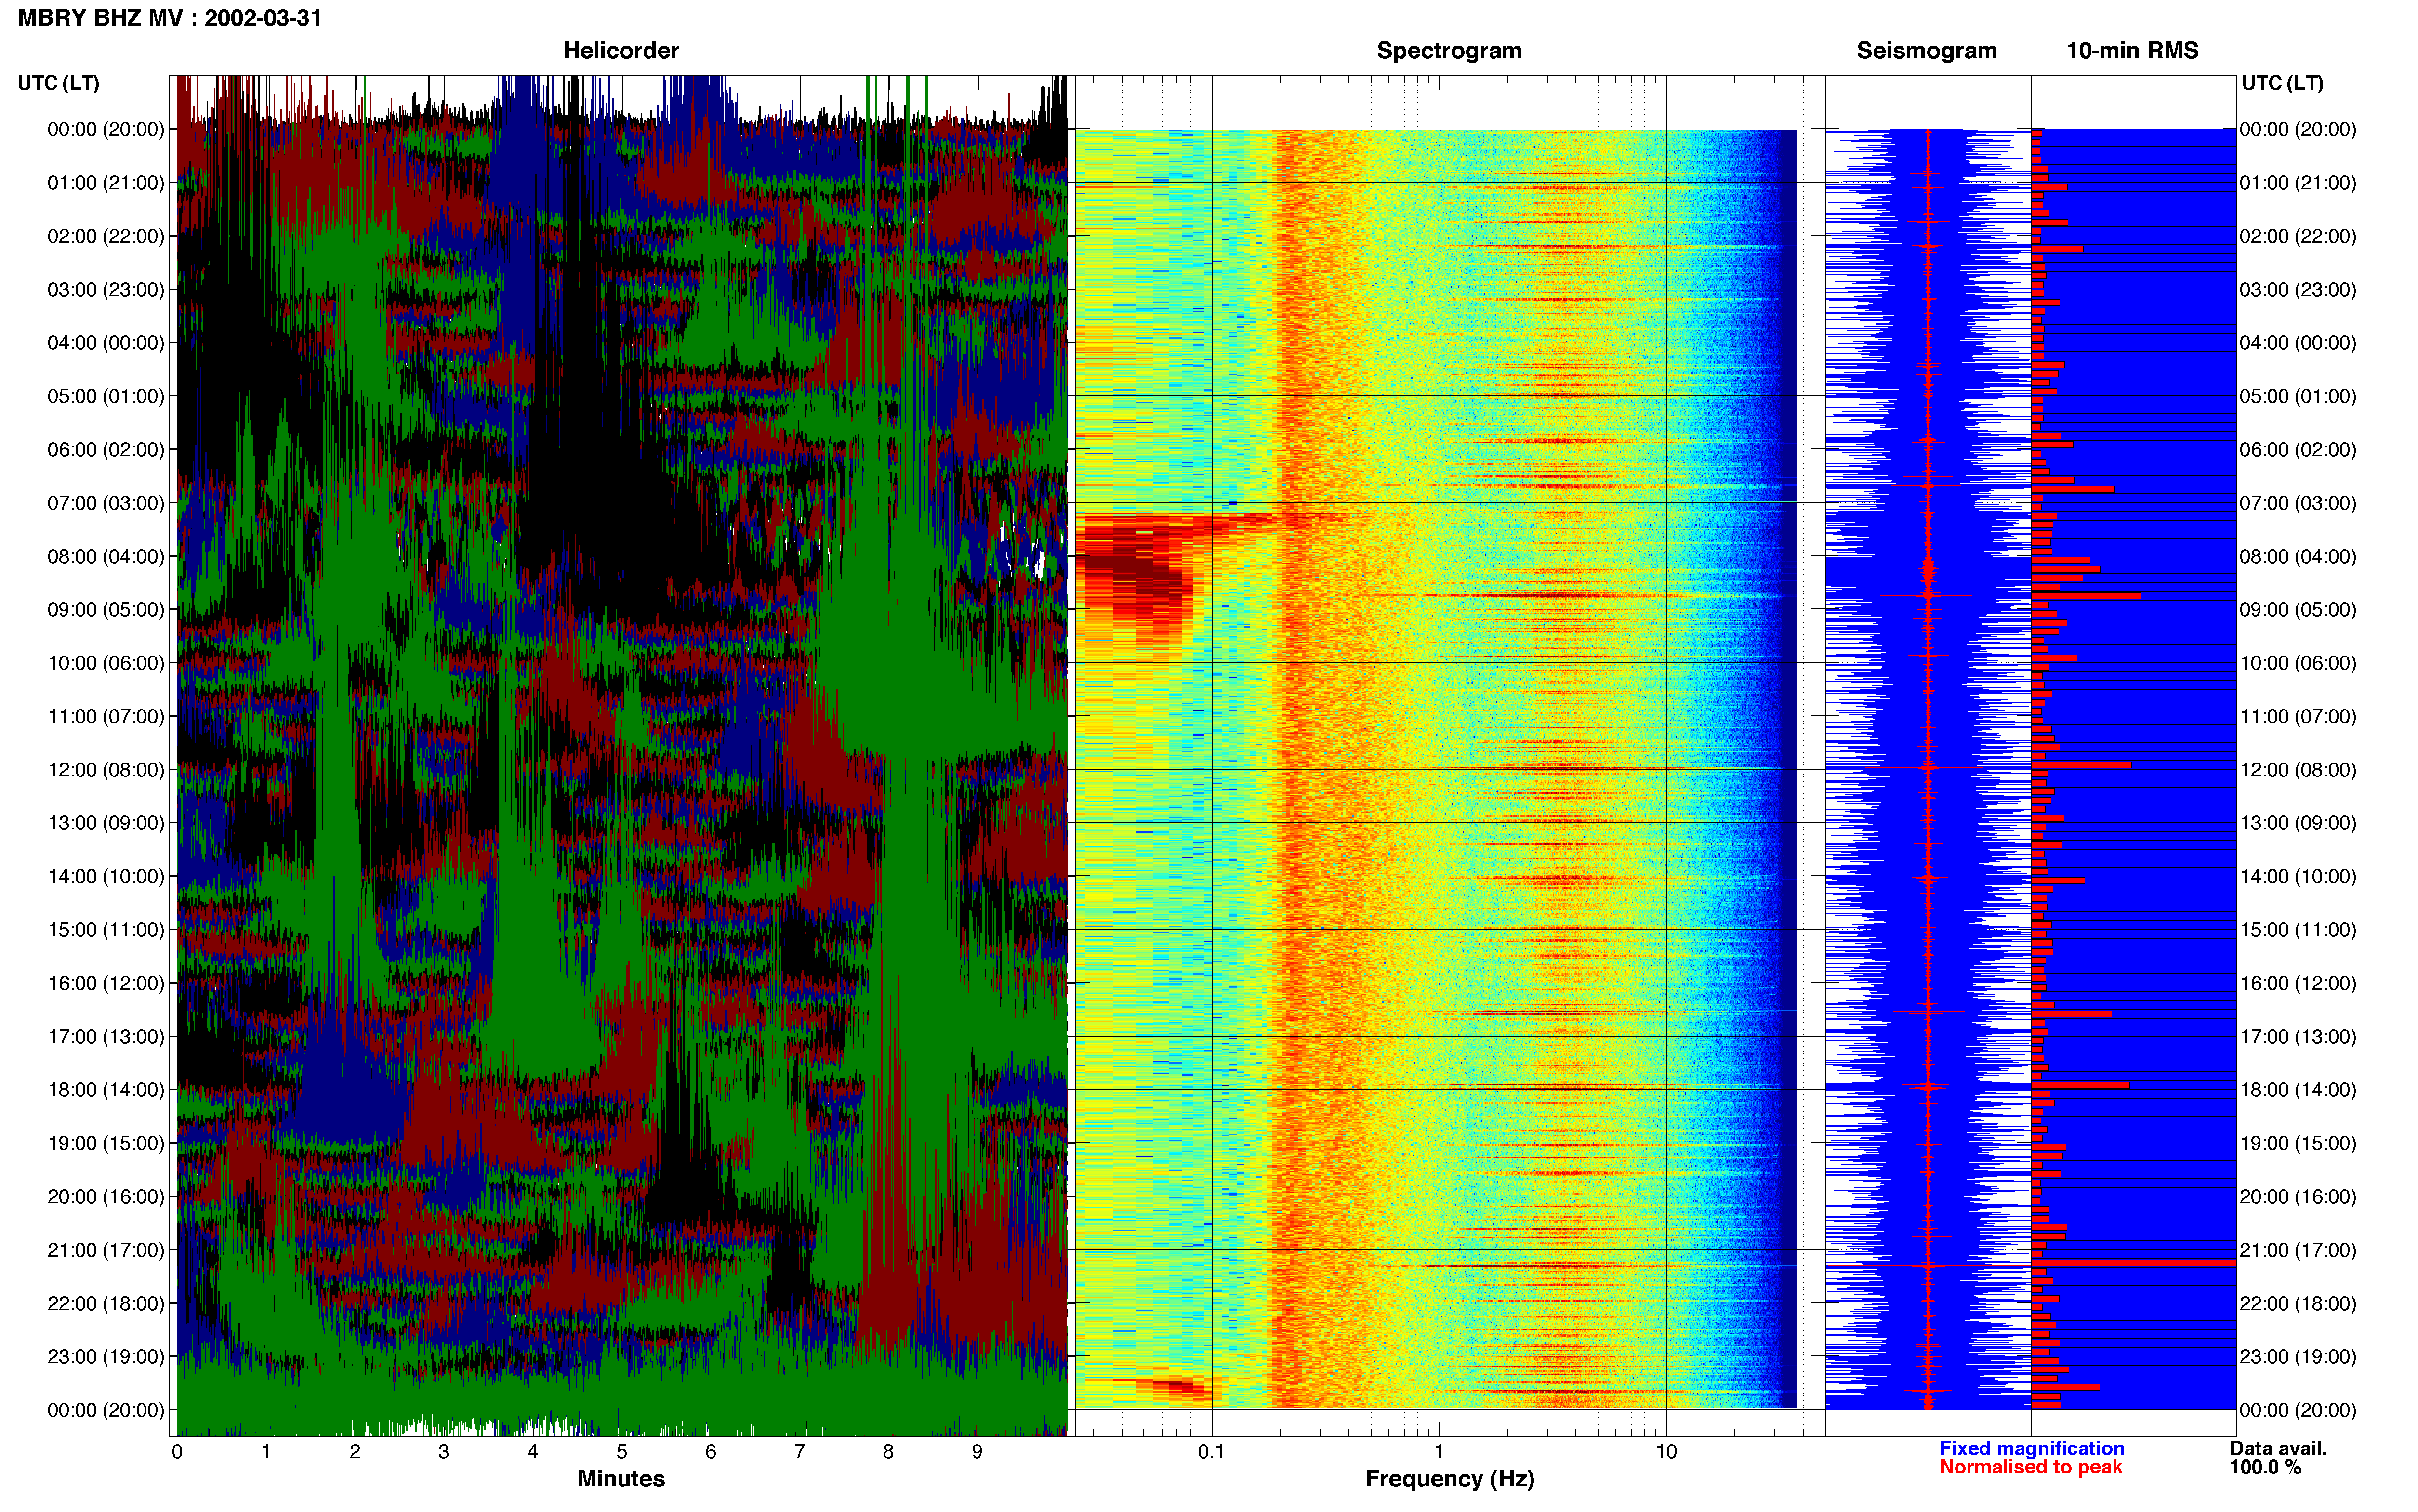Select left time label '23:00 (19:00)'

[106, 1357]
